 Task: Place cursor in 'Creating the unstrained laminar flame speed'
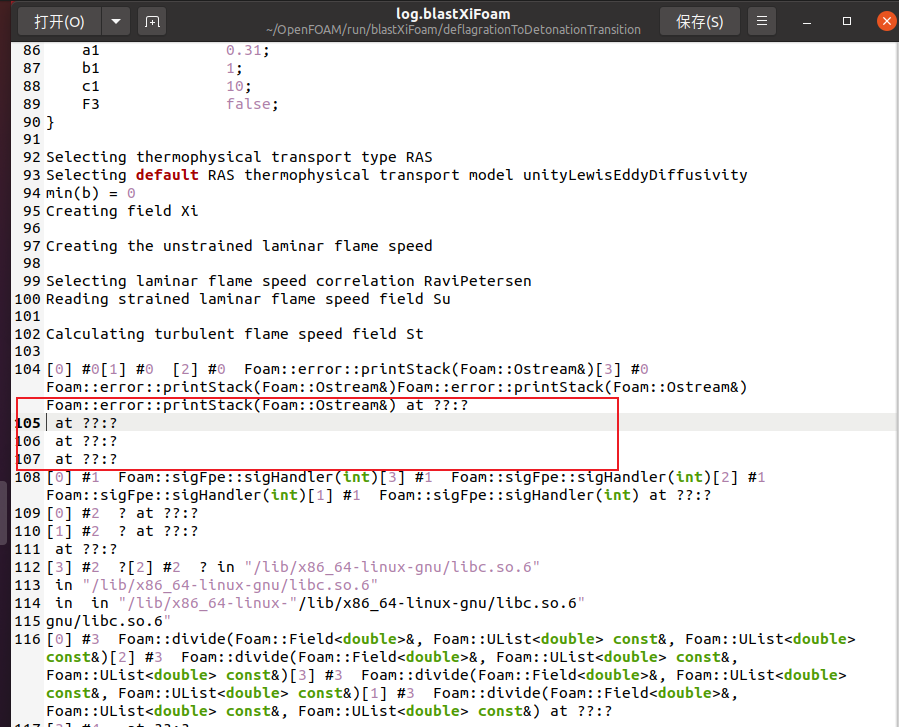pos(239,246)
